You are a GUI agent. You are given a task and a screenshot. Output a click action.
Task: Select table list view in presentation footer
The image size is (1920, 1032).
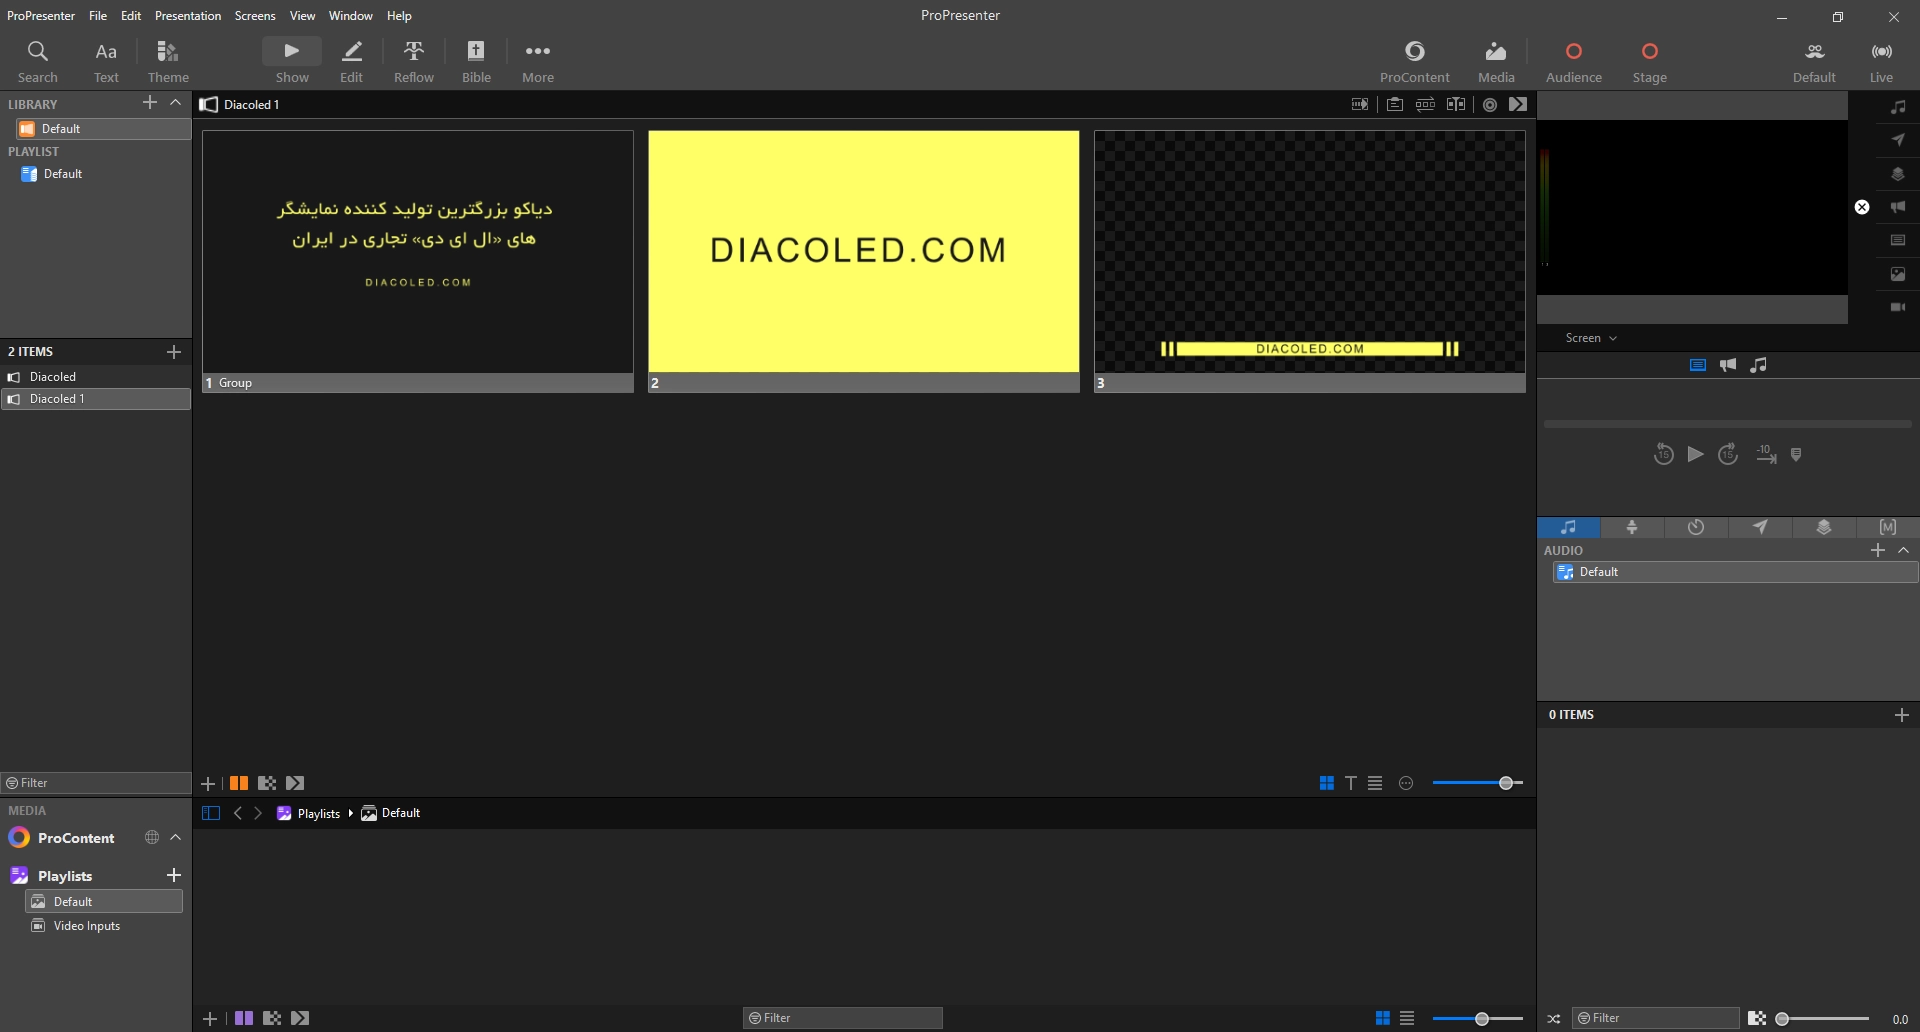[1375, 783]
